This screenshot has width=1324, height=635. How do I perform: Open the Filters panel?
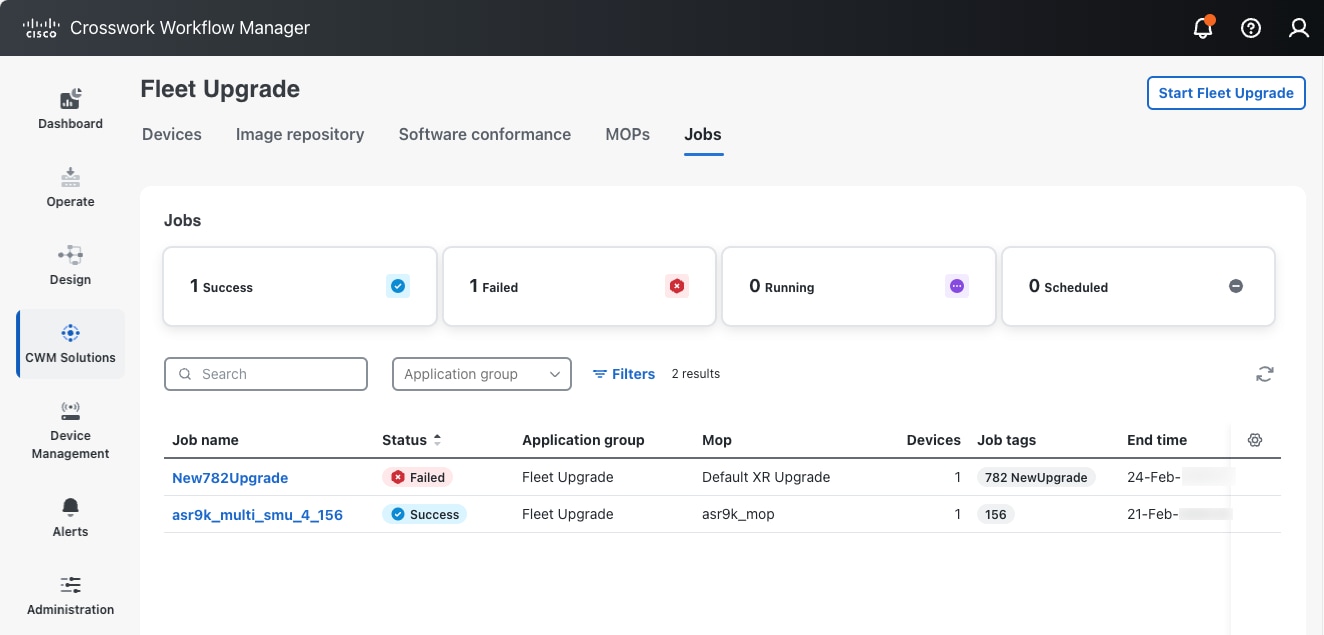[624, 374]
